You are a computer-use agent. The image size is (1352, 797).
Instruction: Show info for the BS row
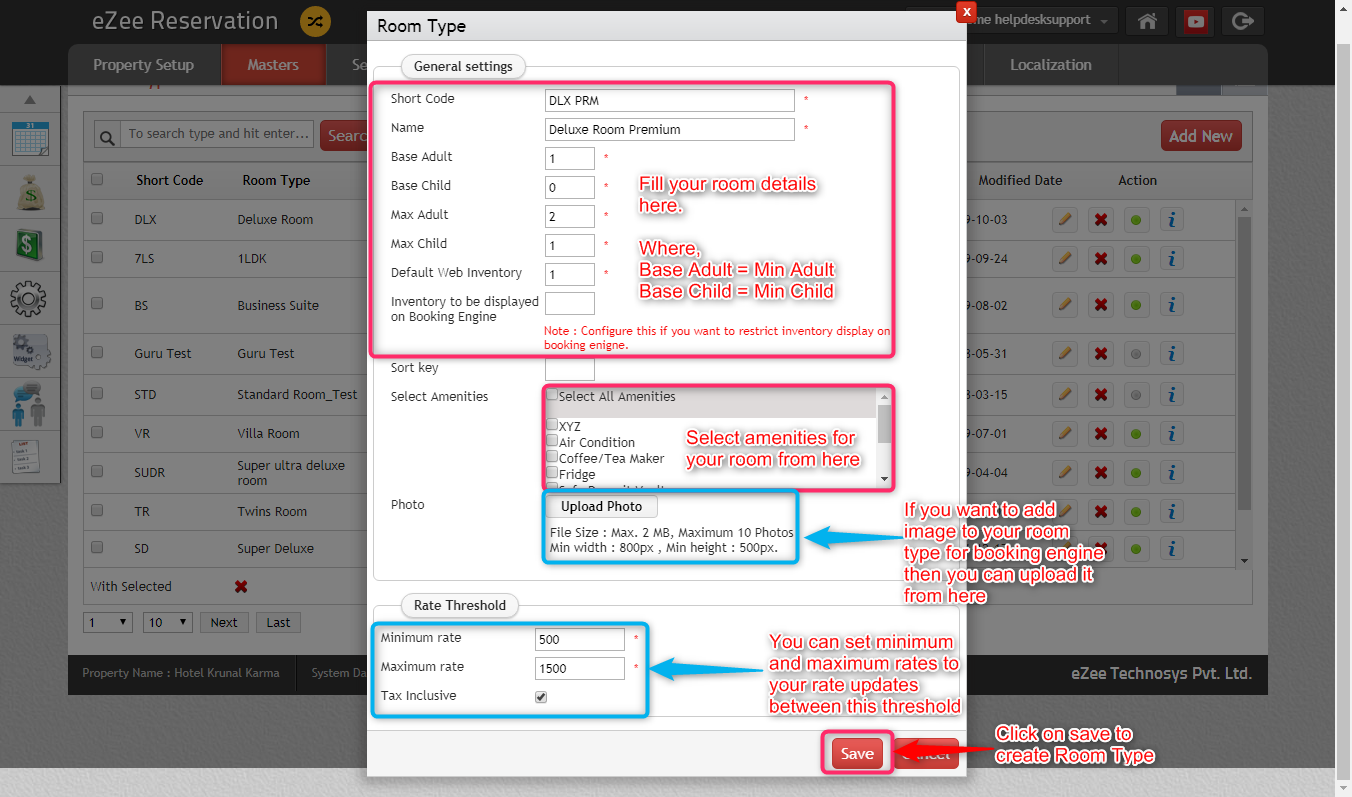(x=1172, y=304)
